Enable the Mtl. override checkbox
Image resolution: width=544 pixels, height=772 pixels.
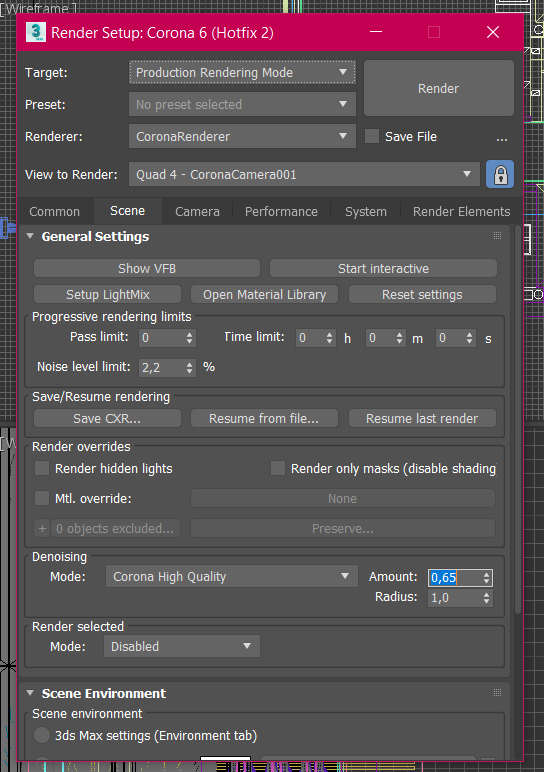(42, 498)
